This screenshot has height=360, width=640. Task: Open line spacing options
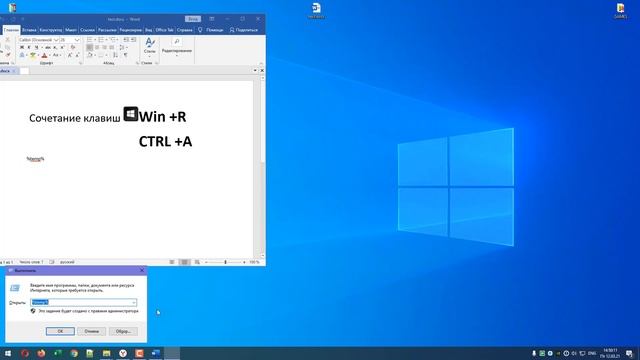122,47
